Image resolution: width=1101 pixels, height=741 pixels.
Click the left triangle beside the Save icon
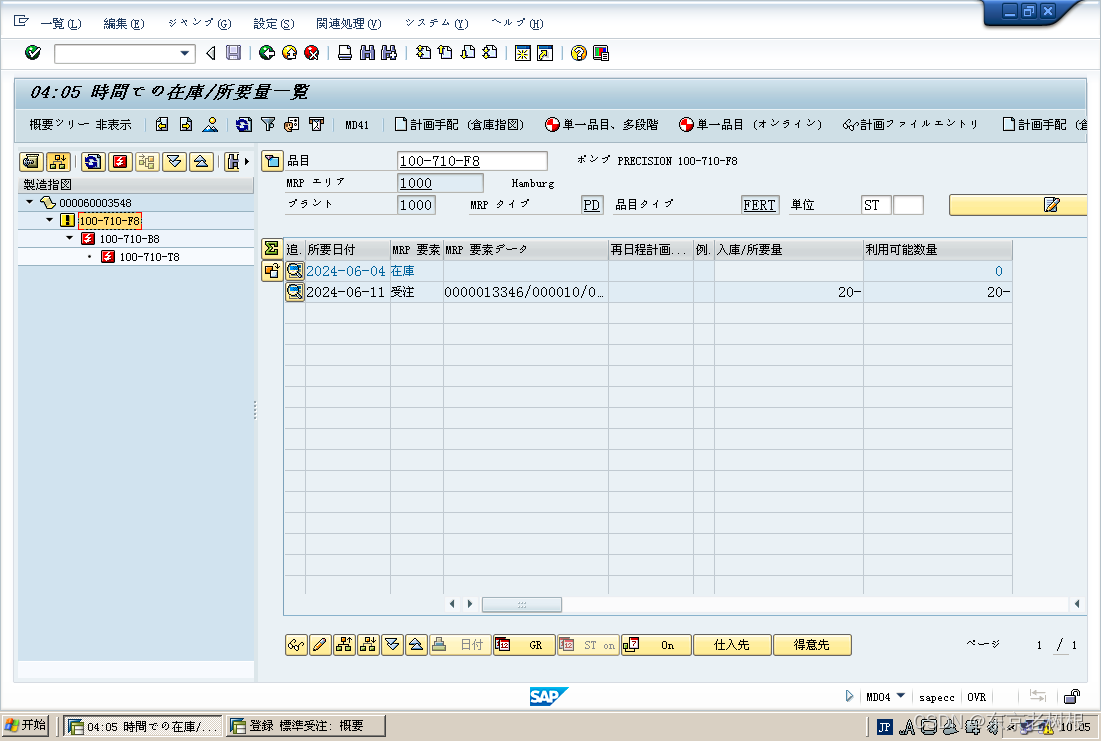211,53
